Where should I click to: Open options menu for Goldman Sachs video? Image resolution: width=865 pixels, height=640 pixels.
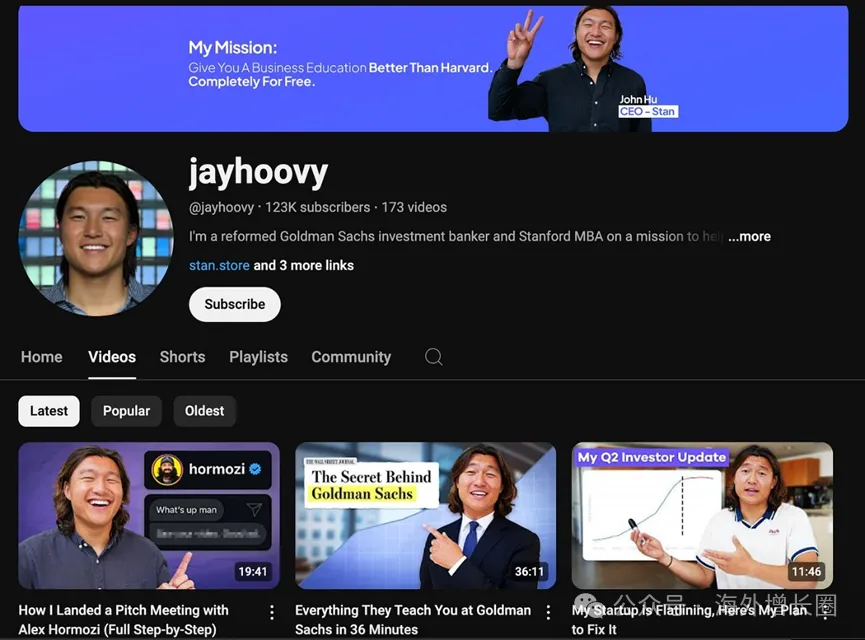(x=548, y=612)
